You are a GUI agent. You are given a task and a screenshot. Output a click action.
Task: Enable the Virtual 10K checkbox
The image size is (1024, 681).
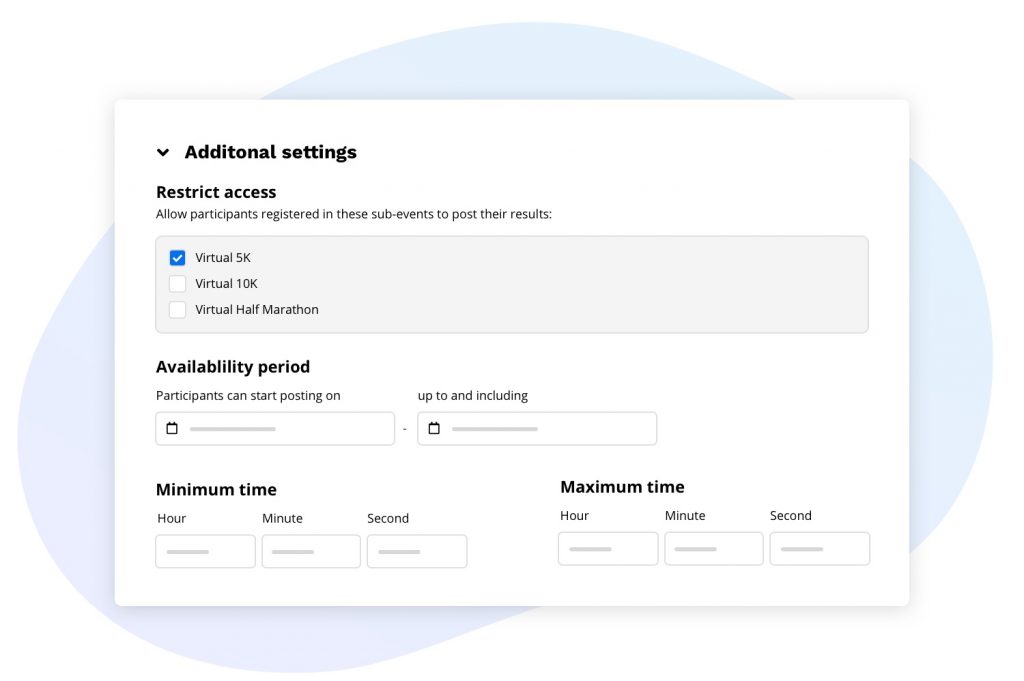pos(177,284)
